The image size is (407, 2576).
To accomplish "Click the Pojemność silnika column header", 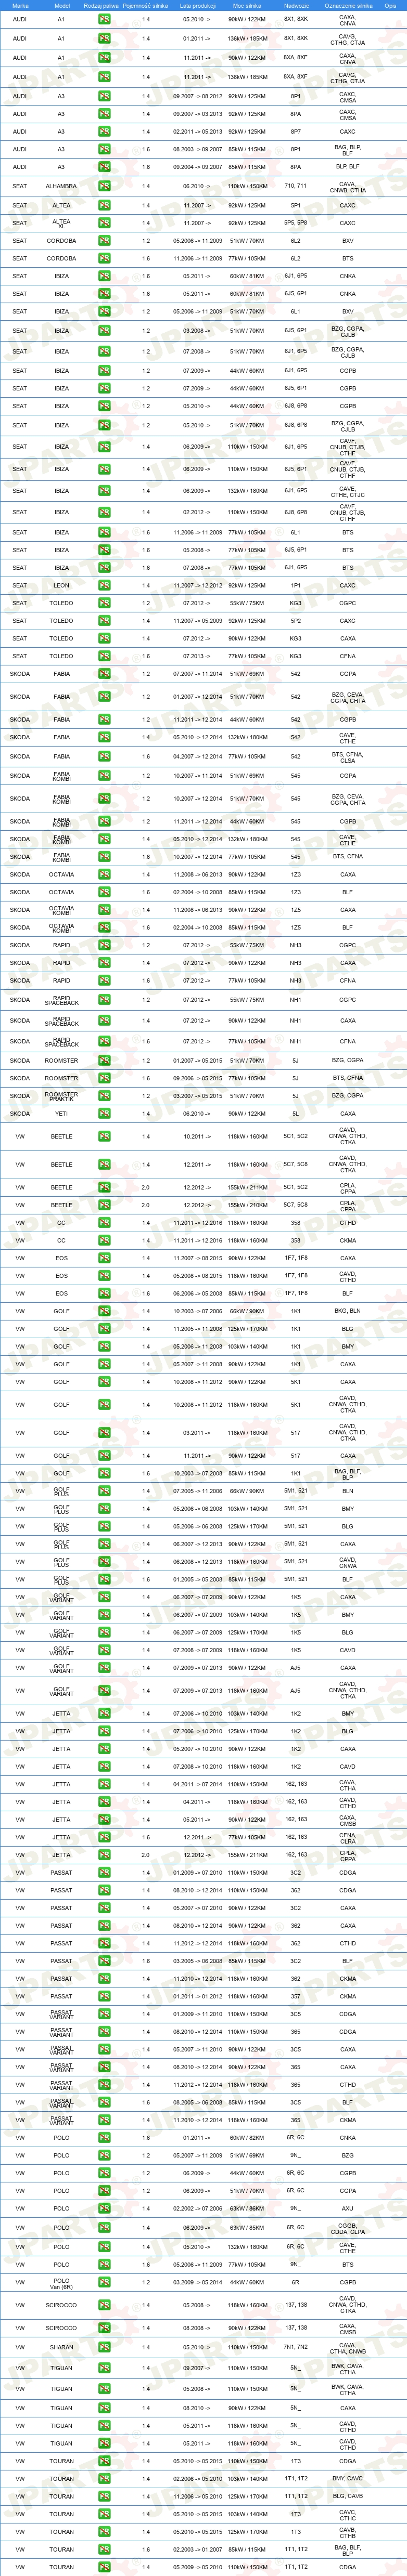I will [x=146, y=6].
